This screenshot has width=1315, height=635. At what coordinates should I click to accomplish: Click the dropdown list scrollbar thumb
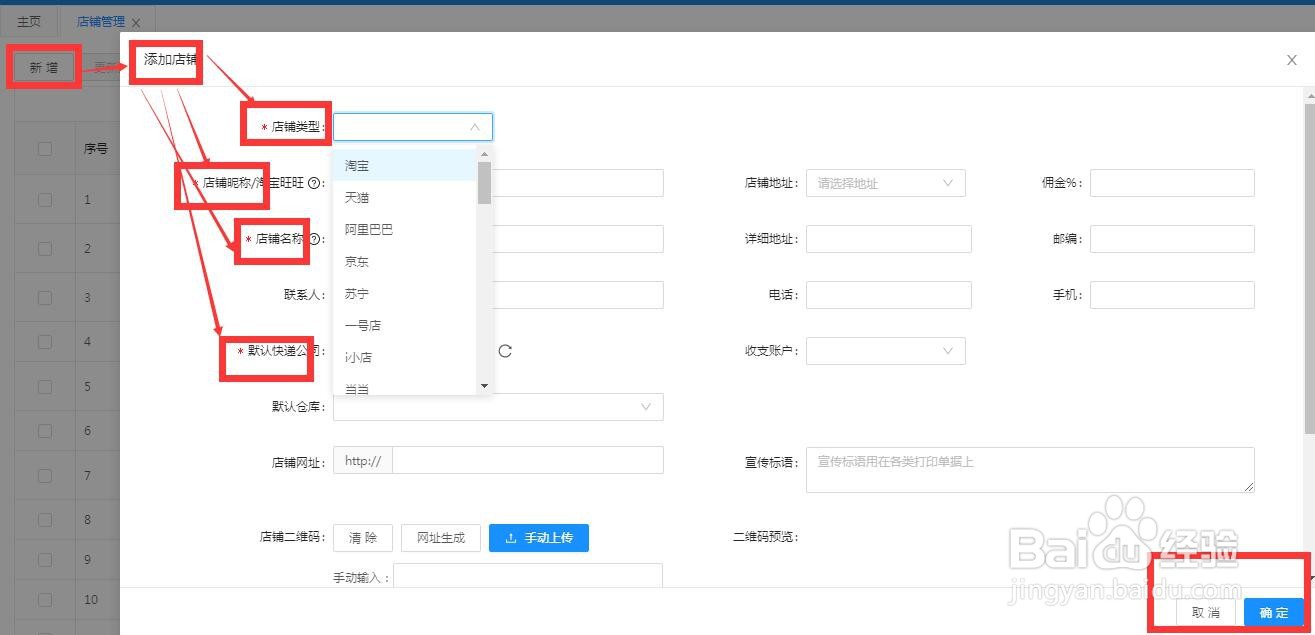point(484,182)
